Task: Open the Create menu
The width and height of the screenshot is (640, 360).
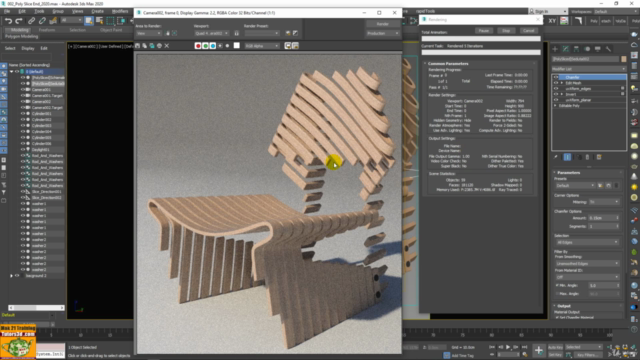Action: [97, 11]
